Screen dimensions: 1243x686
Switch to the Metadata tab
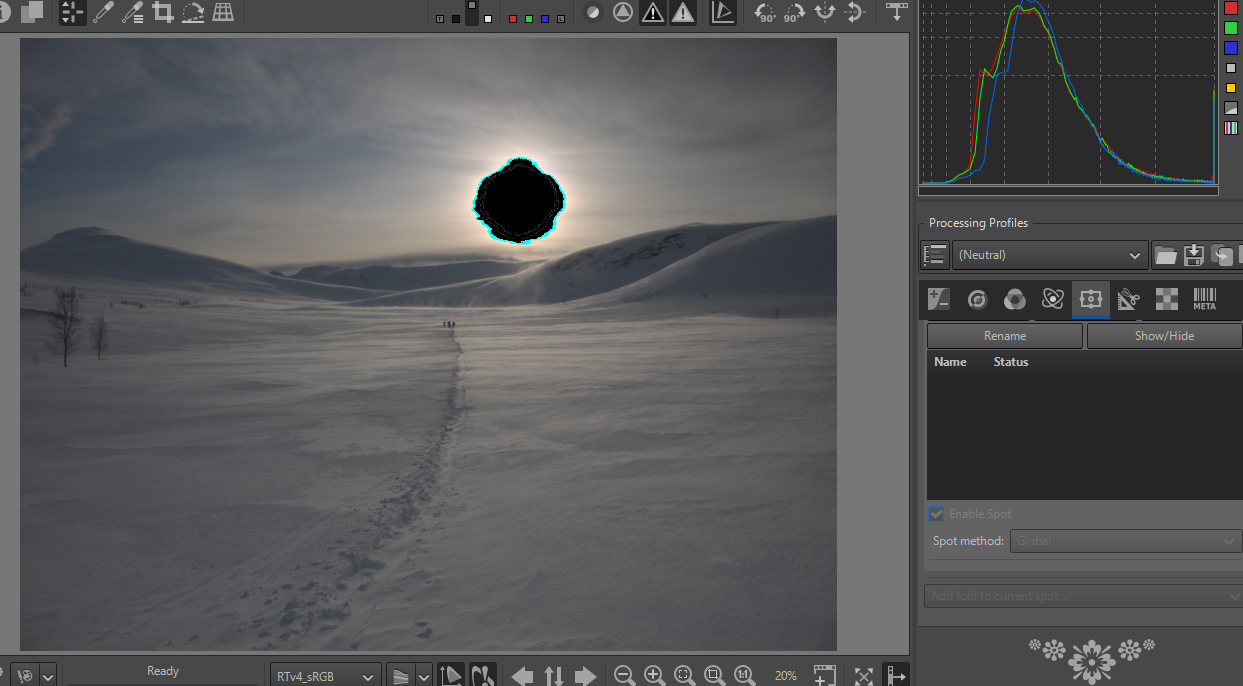(1204, 299)
